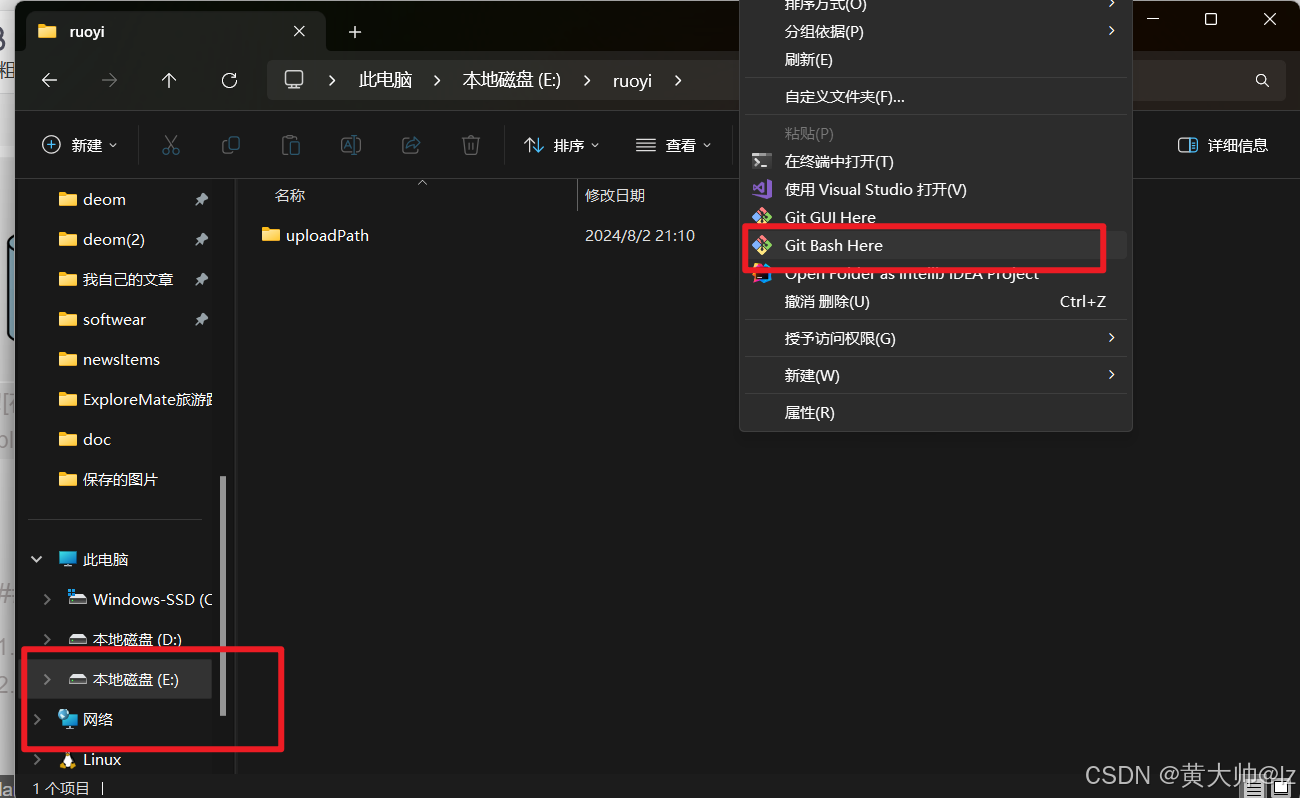Open the Sort dropdown
1300x798 pixels.
(x=562, y=145)
